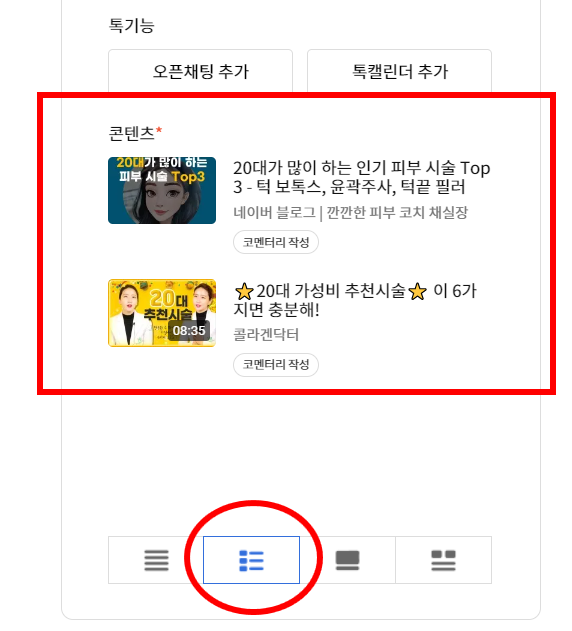572x631 pixels.
Task: Select the two-column grid layout icon
Action: [443, 560]
